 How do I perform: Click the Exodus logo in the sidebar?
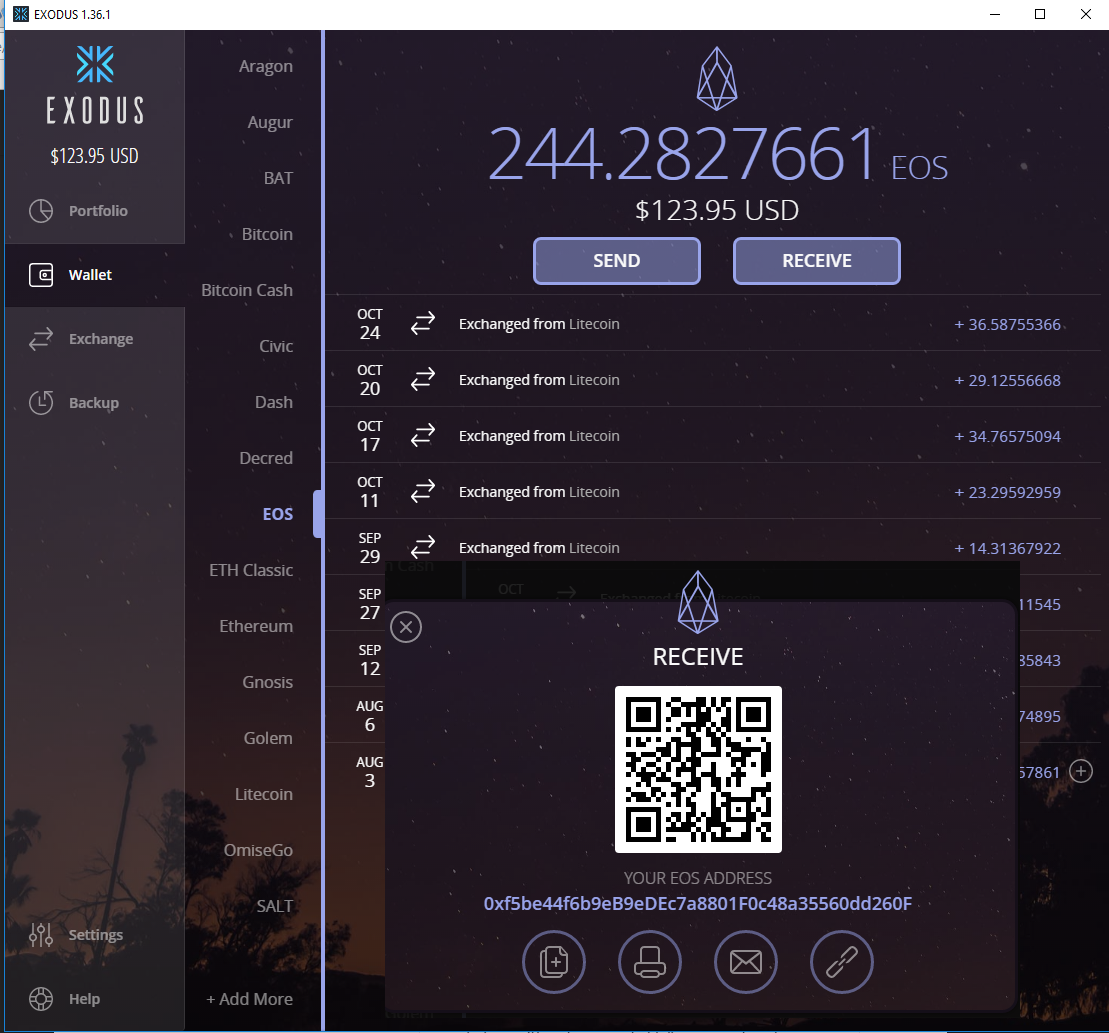point(95,85)
